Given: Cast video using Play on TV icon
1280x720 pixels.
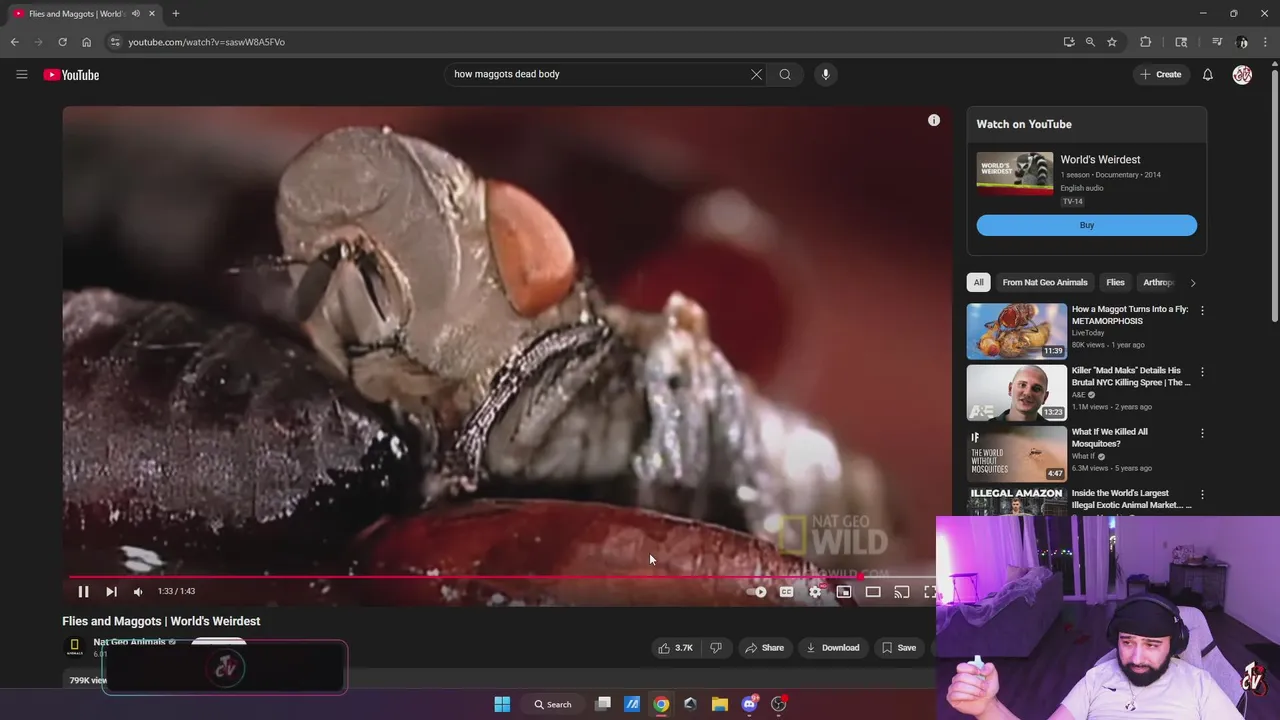Looking at the screenshot, I should pos(902,592).
